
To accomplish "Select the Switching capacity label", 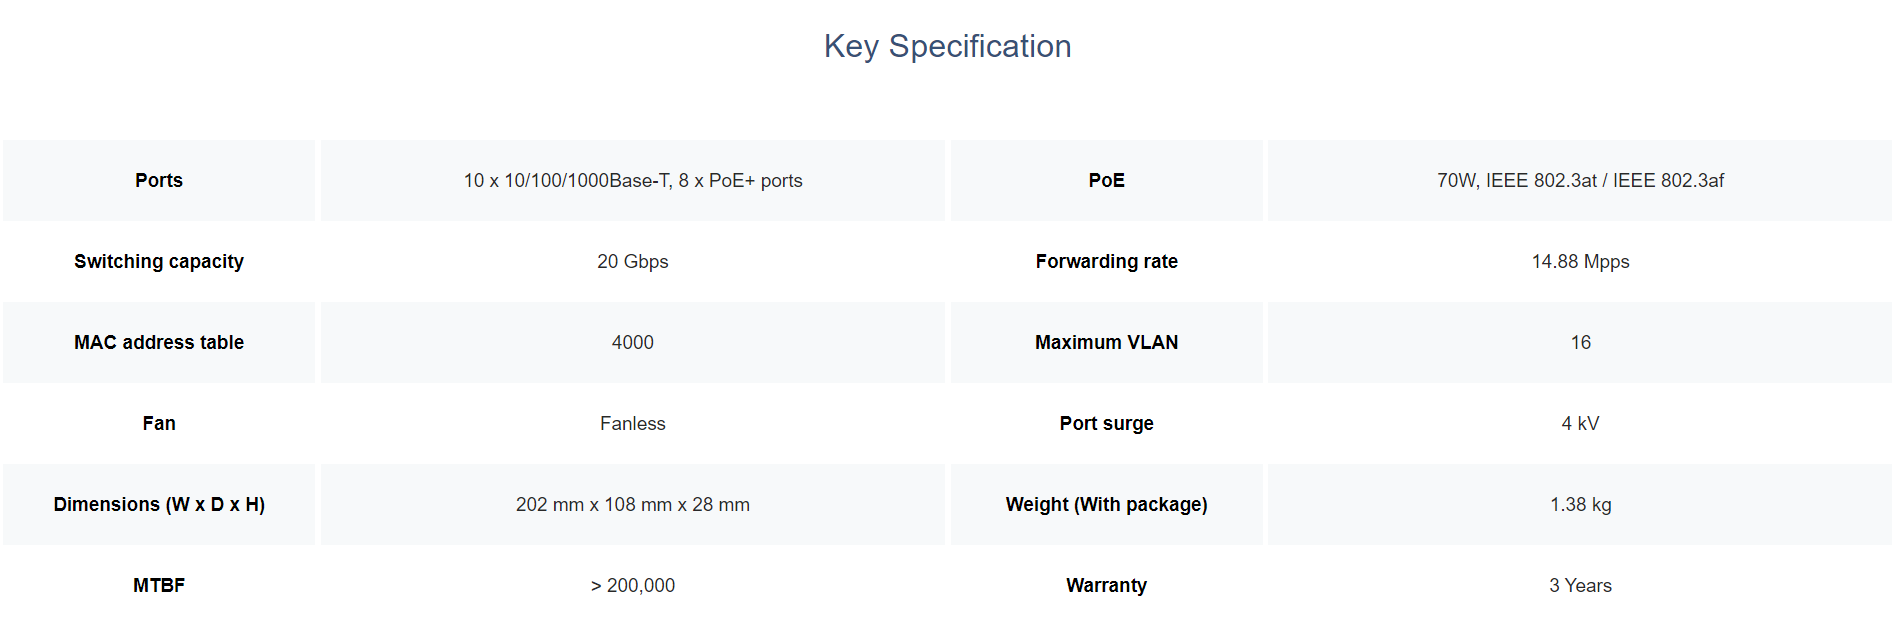I will pos(159,261).
